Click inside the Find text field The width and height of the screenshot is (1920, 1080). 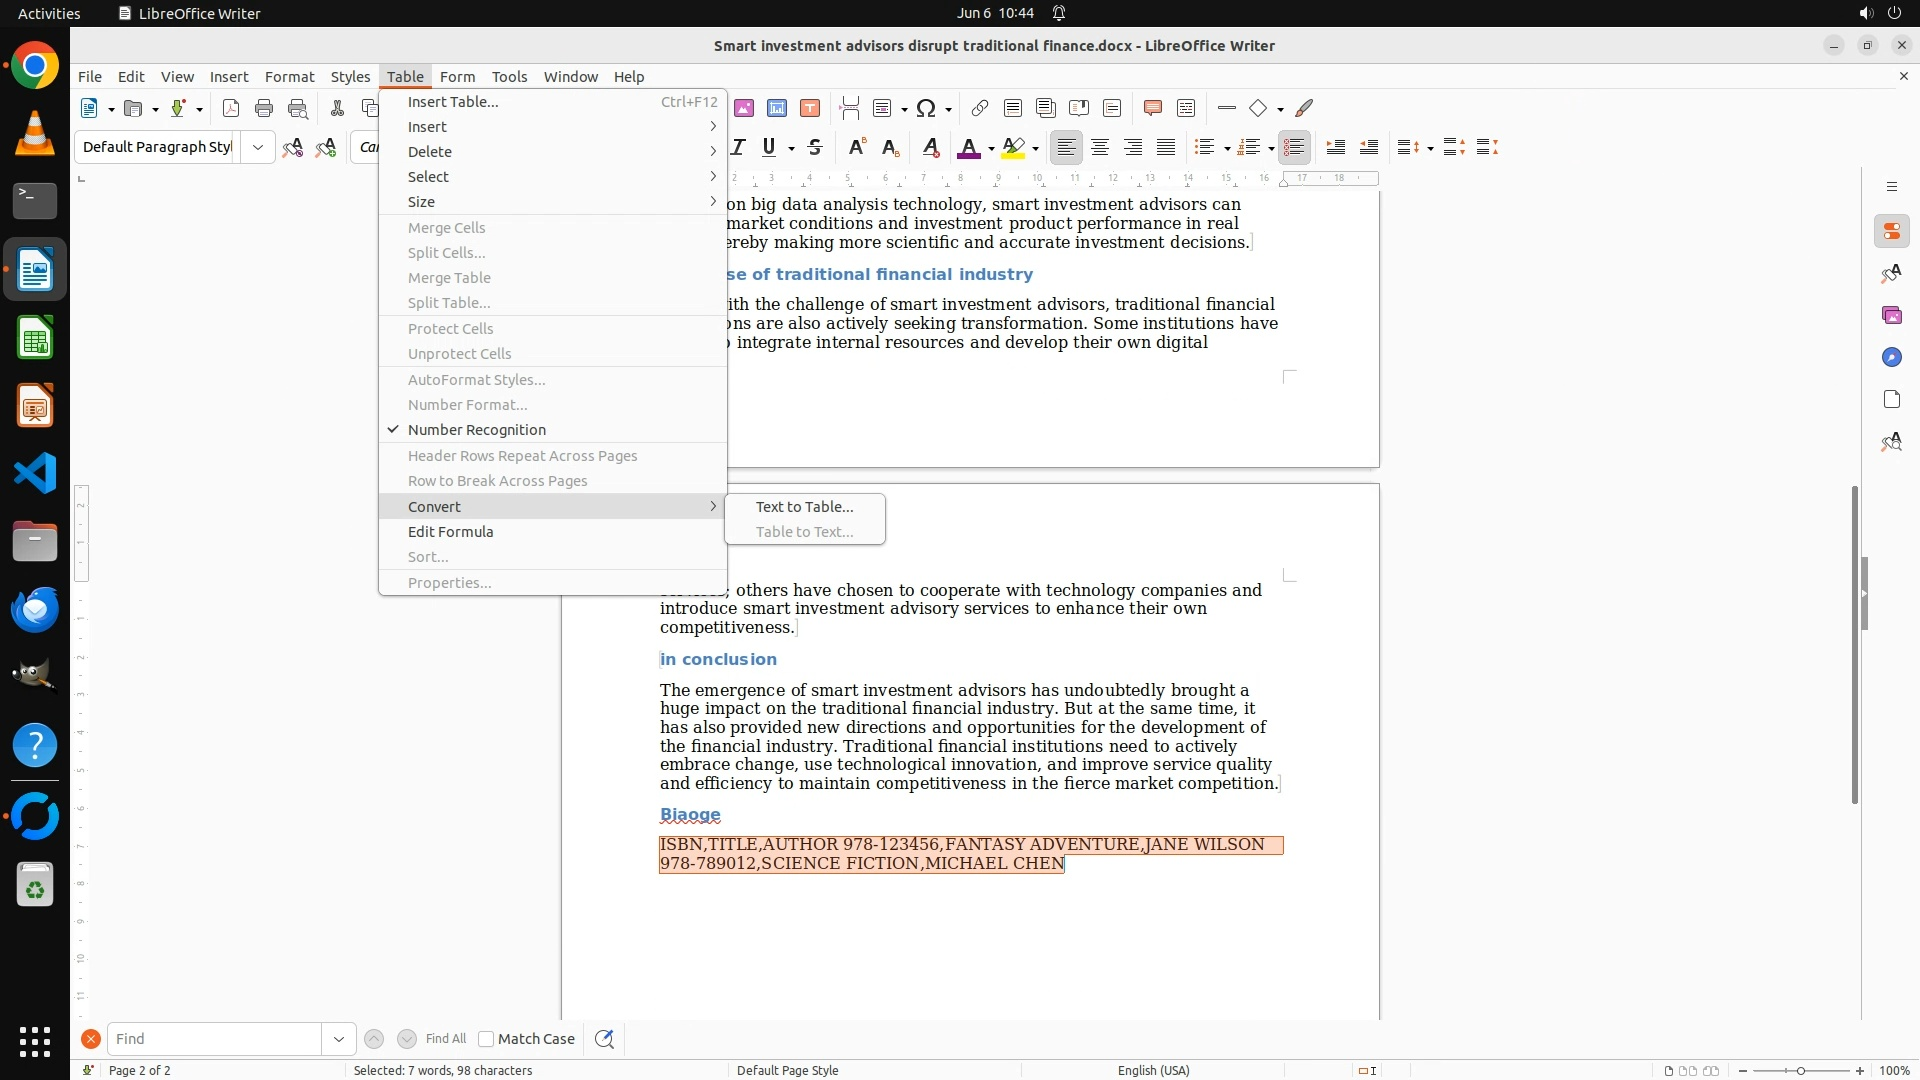pyautogui.click(x=214, y=1039)
